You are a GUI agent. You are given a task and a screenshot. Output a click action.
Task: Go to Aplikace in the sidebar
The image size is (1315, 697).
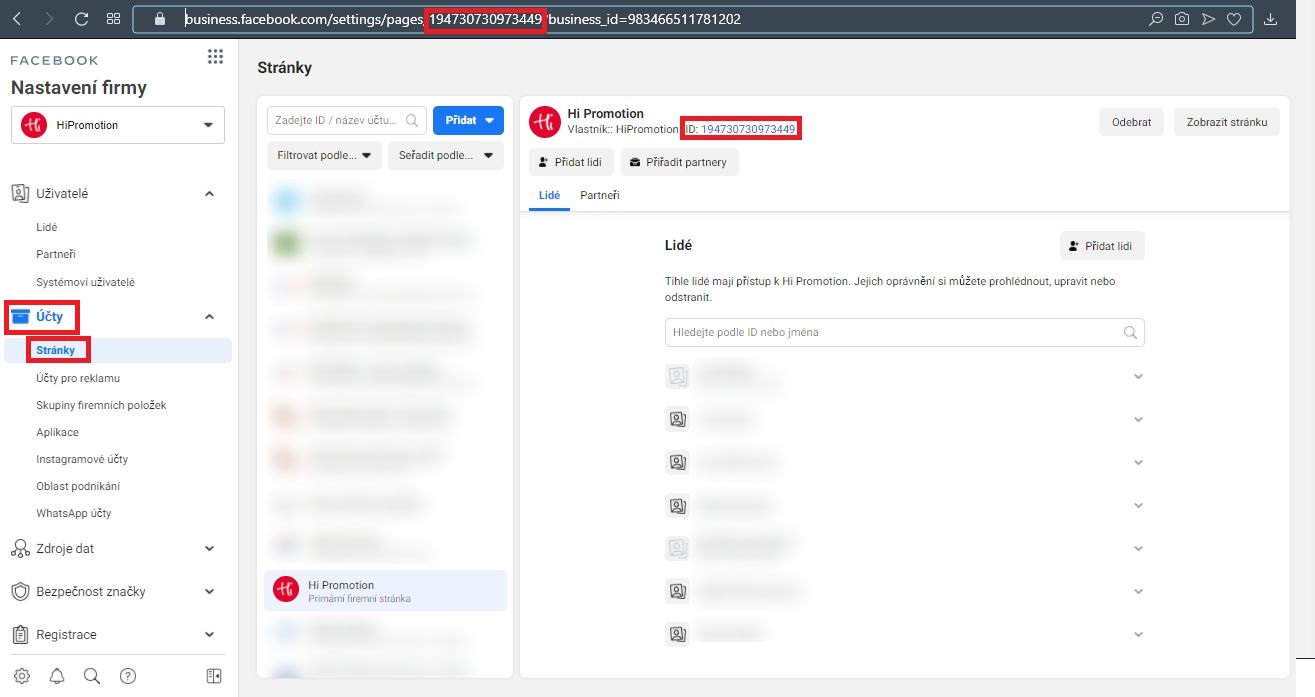[x=57, y=432]
